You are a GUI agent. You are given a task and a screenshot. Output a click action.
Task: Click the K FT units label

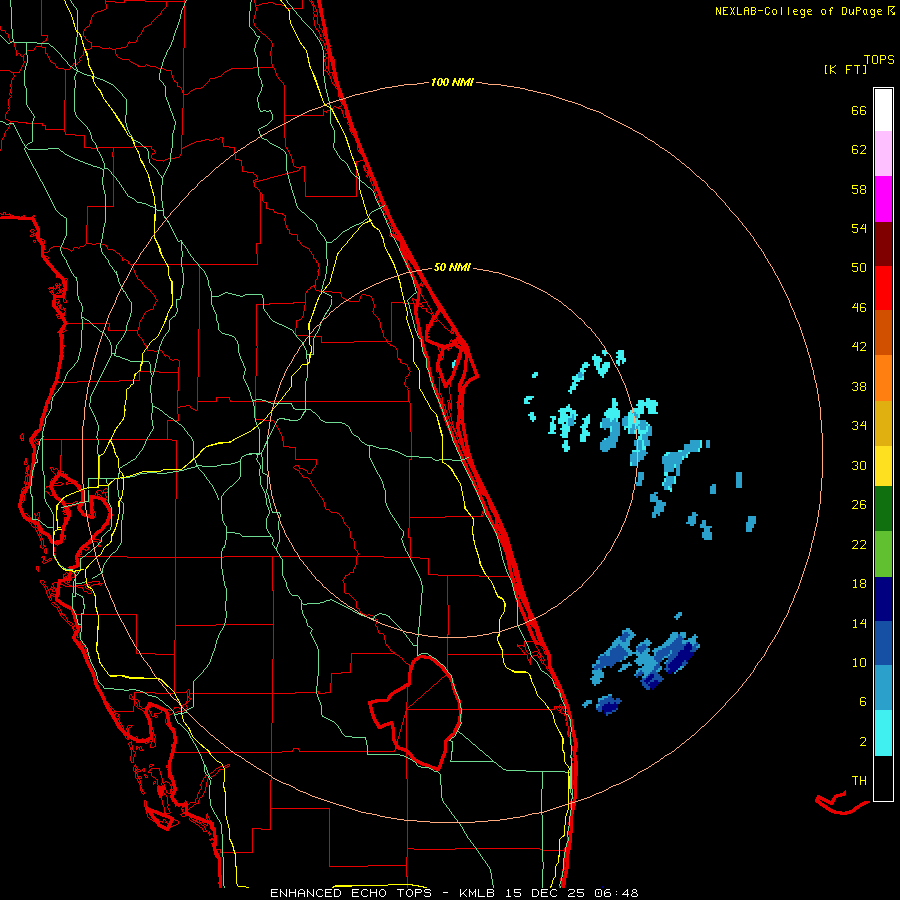click(845, 70)
